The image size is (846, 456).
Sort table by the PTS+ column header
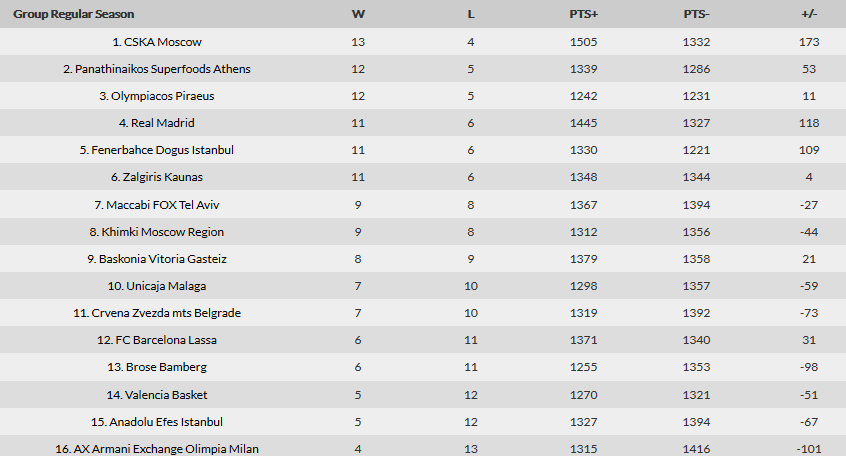pyautogui.click(x=584, y=14)
